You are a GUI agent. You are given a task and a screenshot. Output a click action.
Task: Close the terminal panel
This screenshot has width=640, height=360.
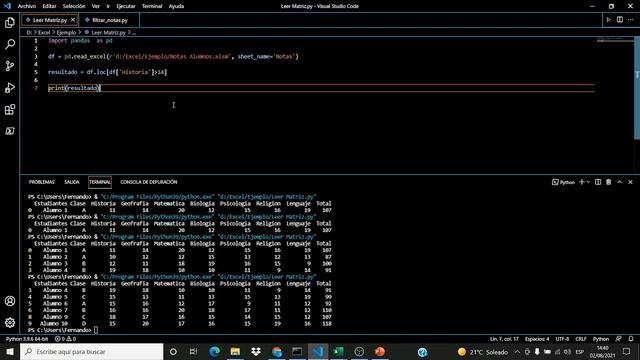click(x=630, y=182)
